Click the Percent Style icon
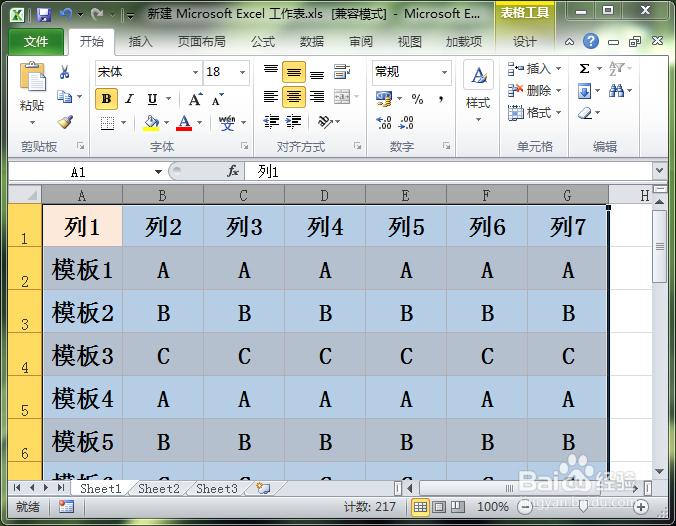676x526 pixels. tap(417, 100)
